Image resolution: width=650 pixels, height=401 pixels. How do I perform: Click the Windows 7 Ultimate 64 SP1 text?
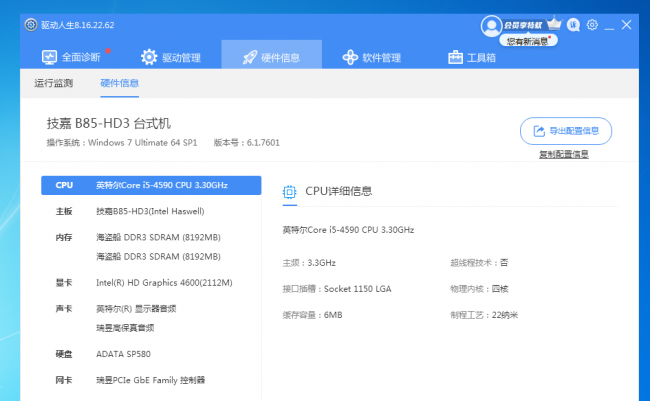[x=143, y=143]
